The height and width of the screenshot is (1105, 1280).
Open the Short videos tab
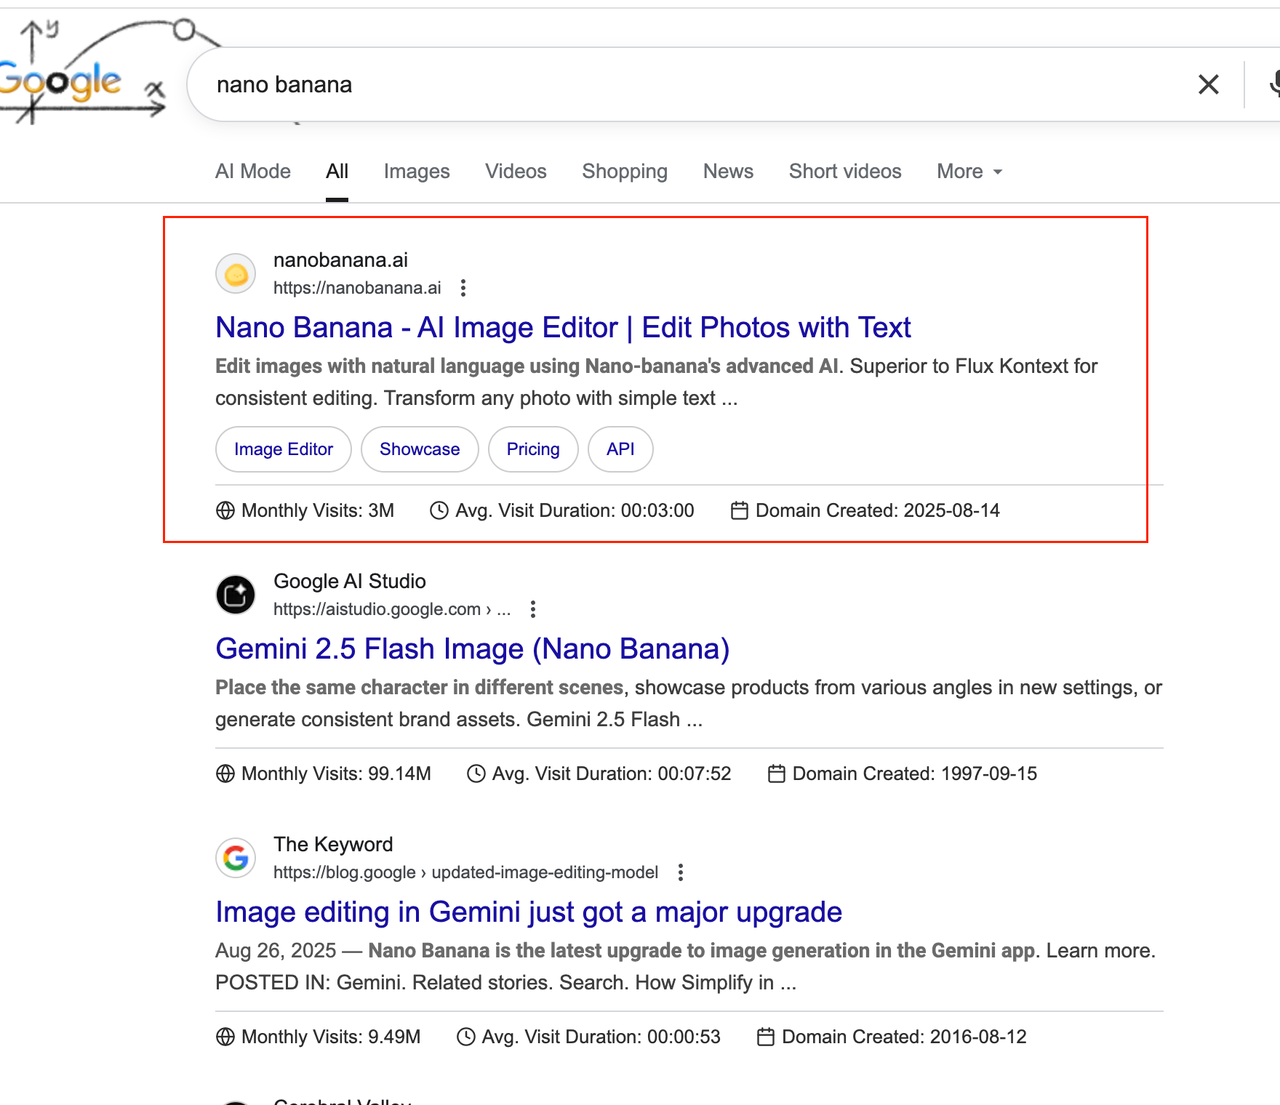point(845,172)
